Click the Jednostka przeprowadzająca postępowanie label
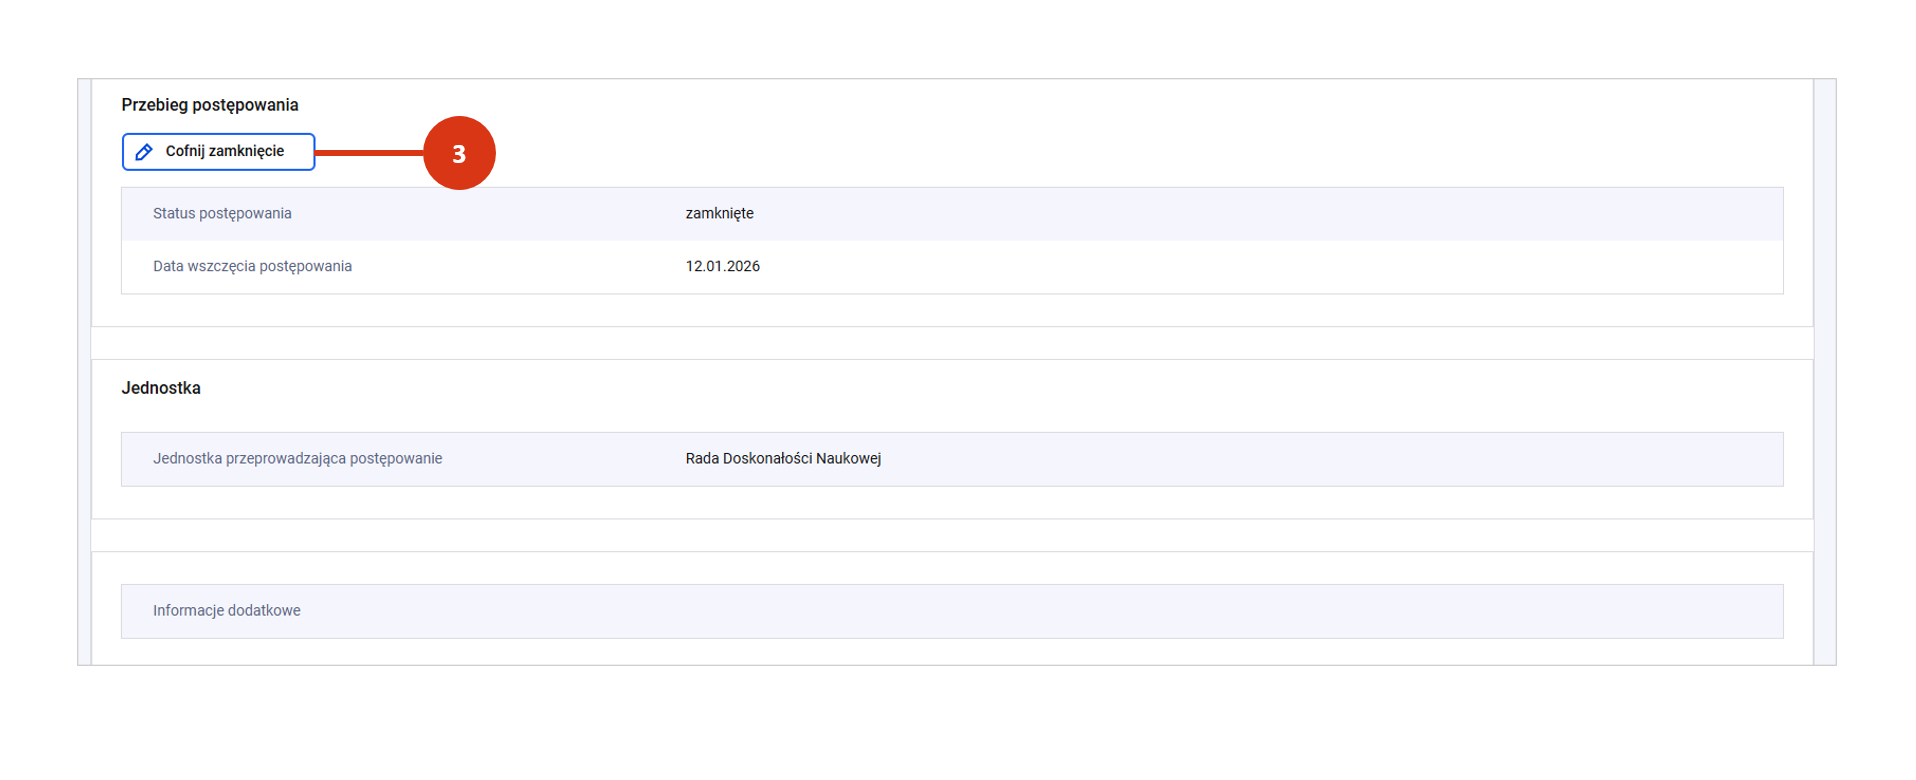This screenshot has height=780, width=1916. coord(297,459)
